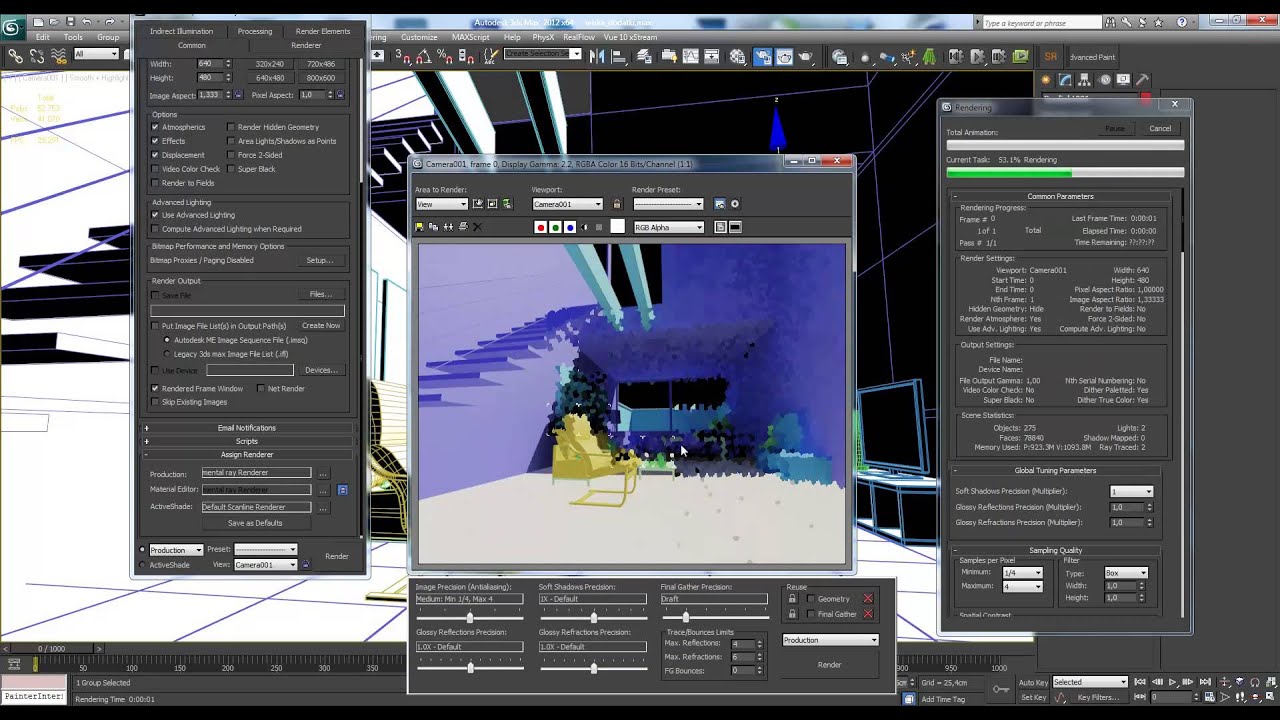
Task: Click the Edit Region icon
Action: 477,204
